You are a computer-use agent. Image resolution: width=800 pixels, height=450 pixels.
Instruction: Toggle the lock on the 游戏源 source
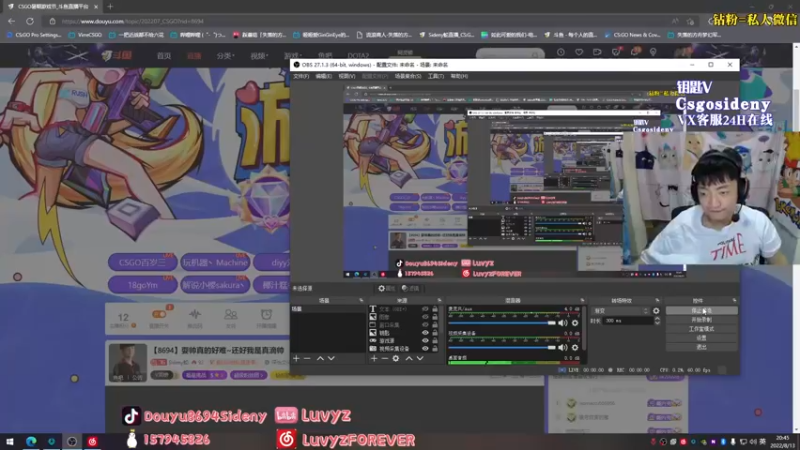[435, 340]
